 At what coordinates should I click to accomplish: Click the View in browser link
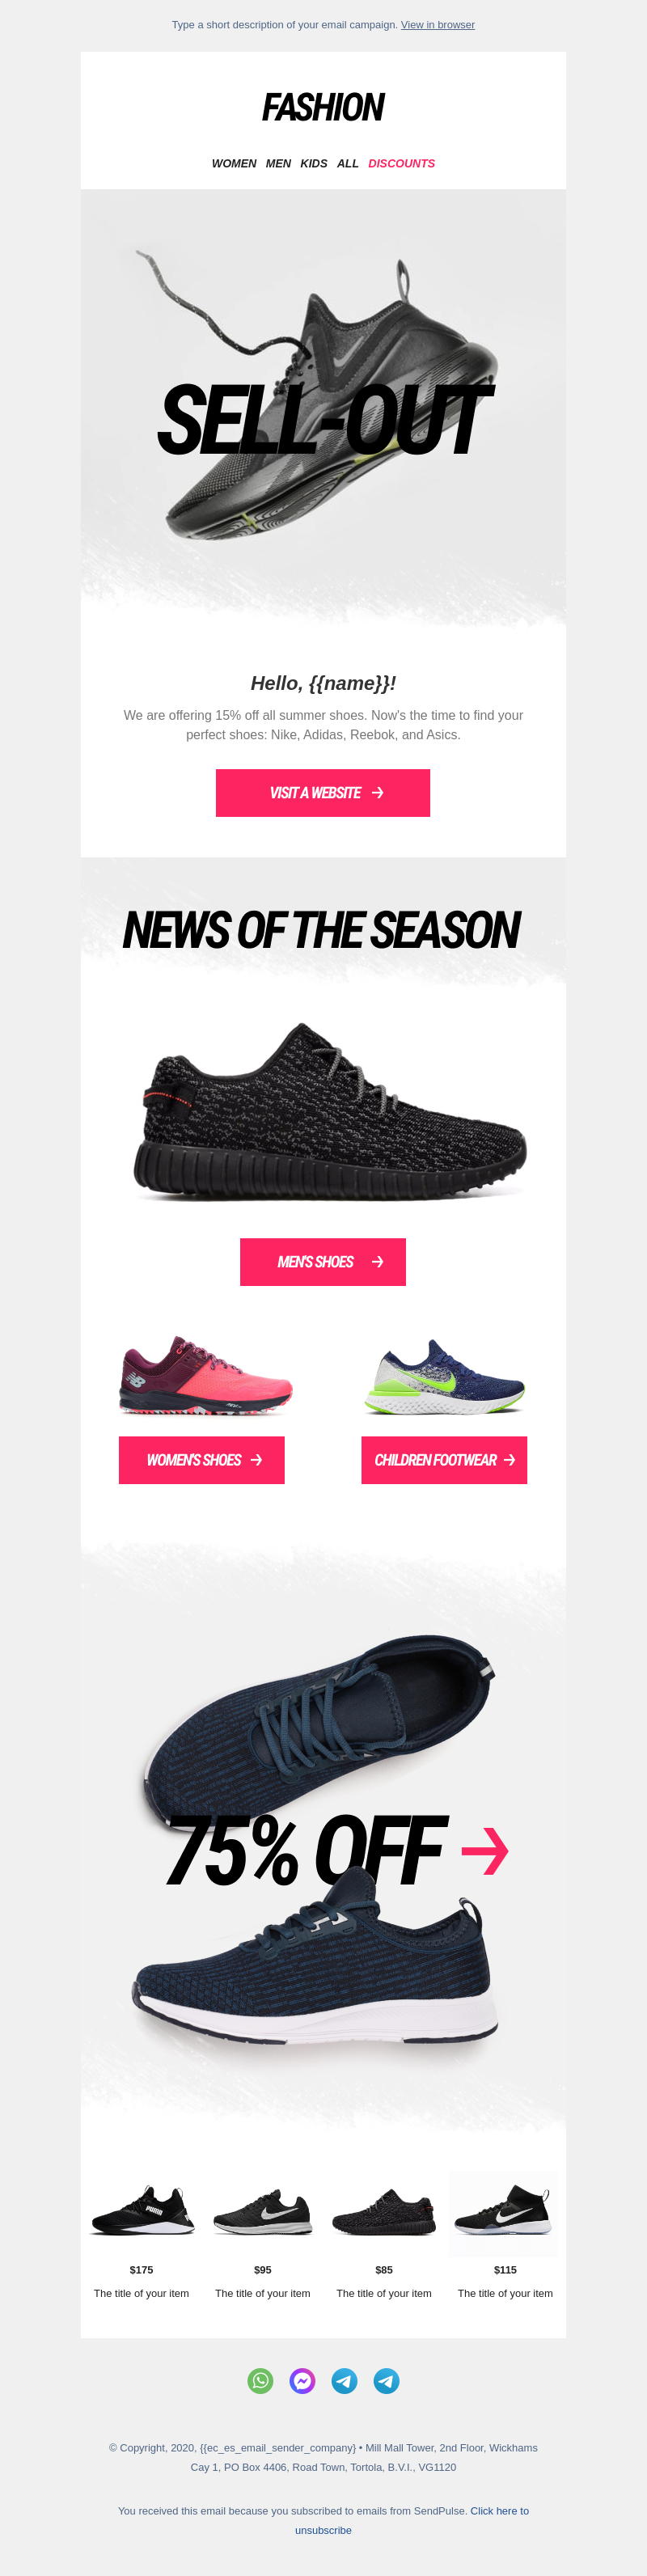point(438,25)
